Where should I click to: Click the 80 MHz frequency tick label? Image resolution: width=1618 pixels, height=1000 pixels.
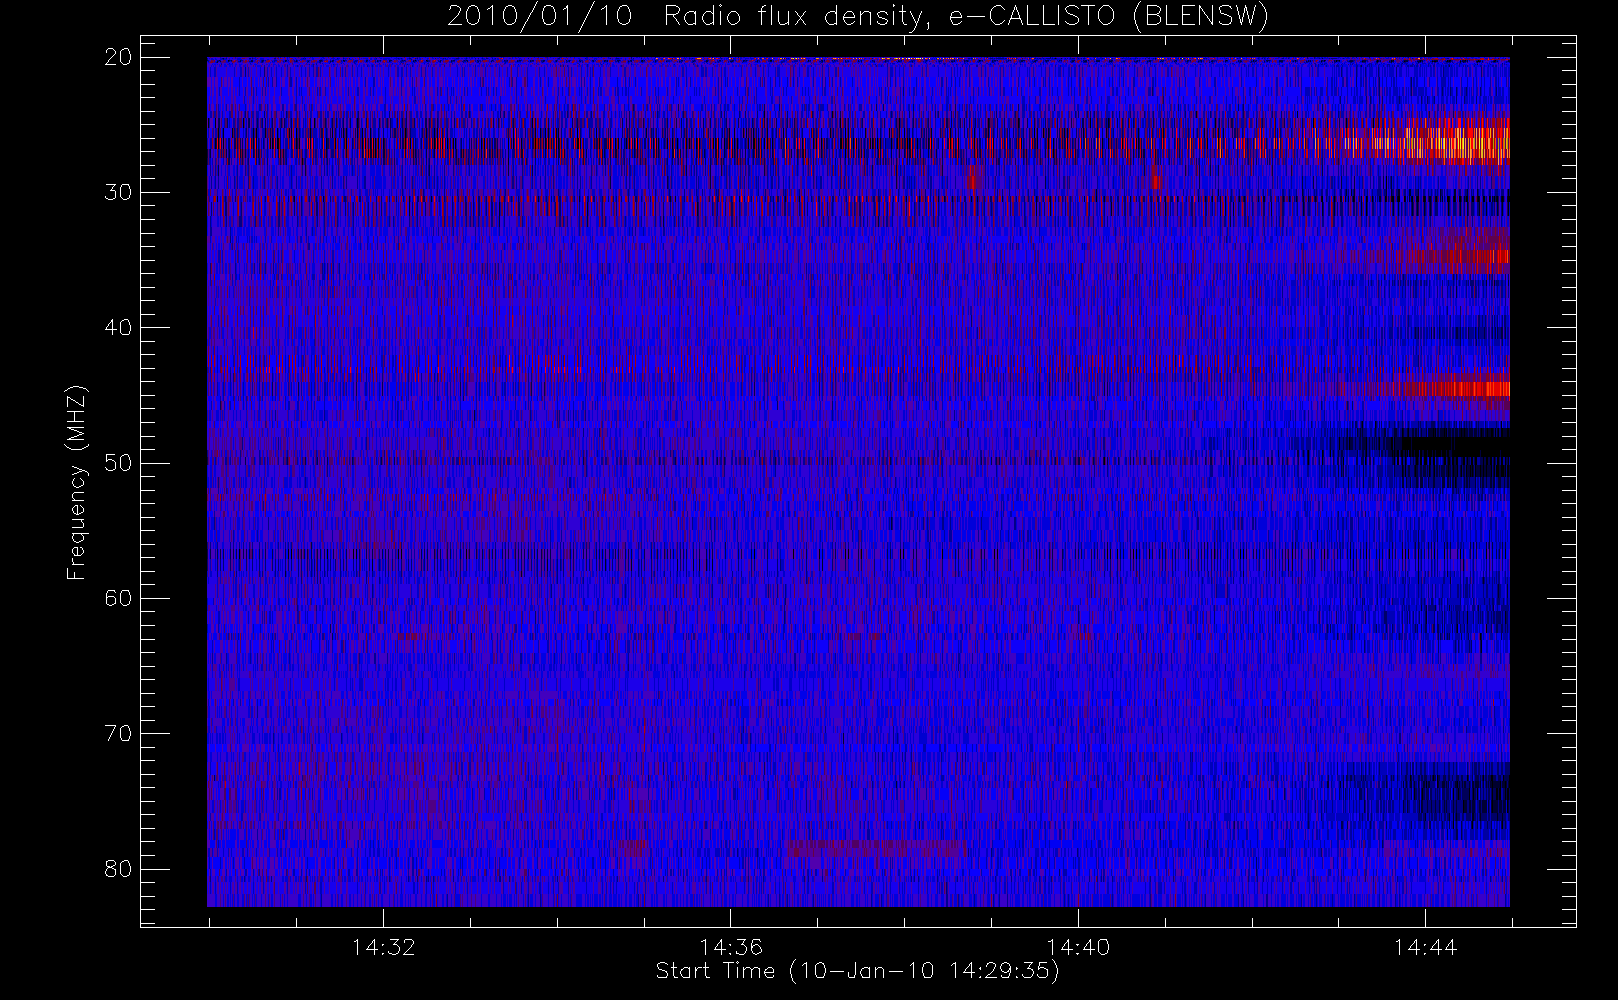pyautogui.click(x=118, y=868)
